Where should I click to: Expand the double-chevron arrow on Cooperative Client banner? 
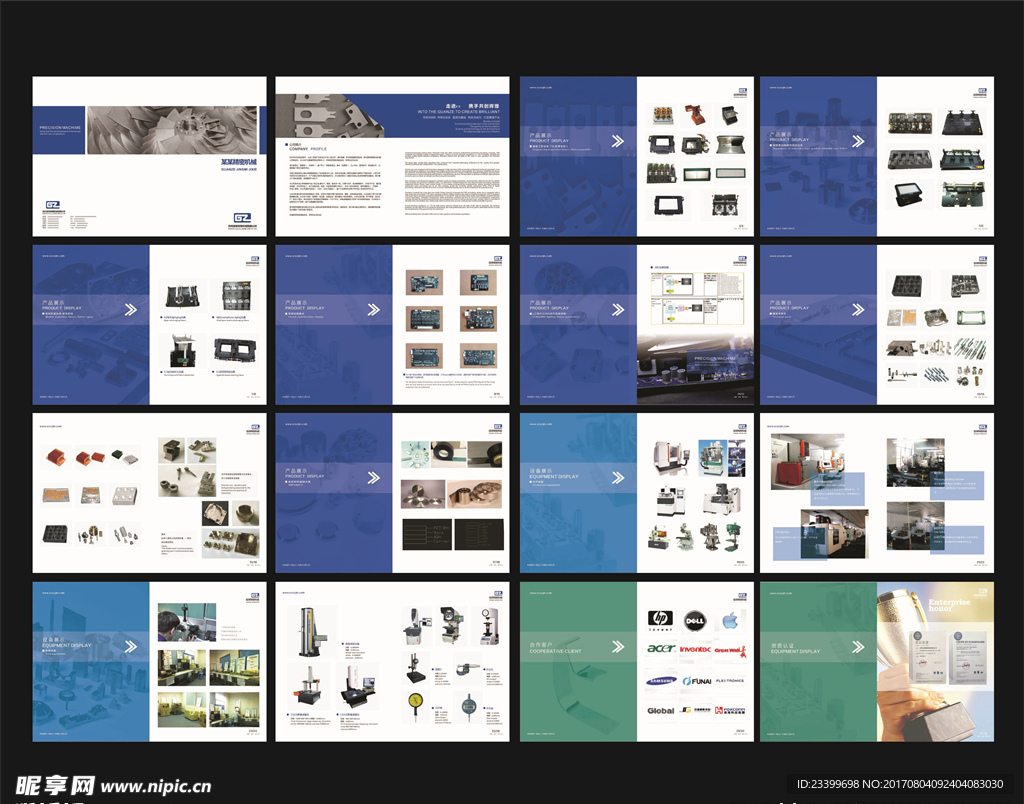617,647
